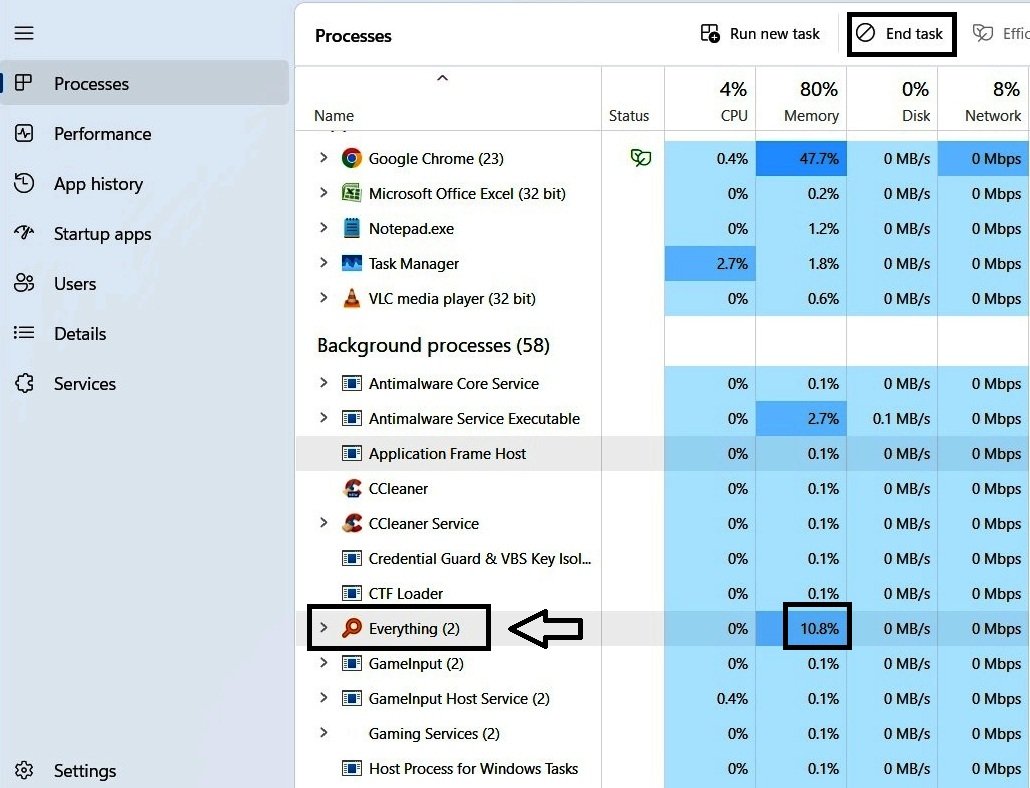Click the Task Manager process icon
This screenshot has width=1030, height=788.
(x=351, y=263)
